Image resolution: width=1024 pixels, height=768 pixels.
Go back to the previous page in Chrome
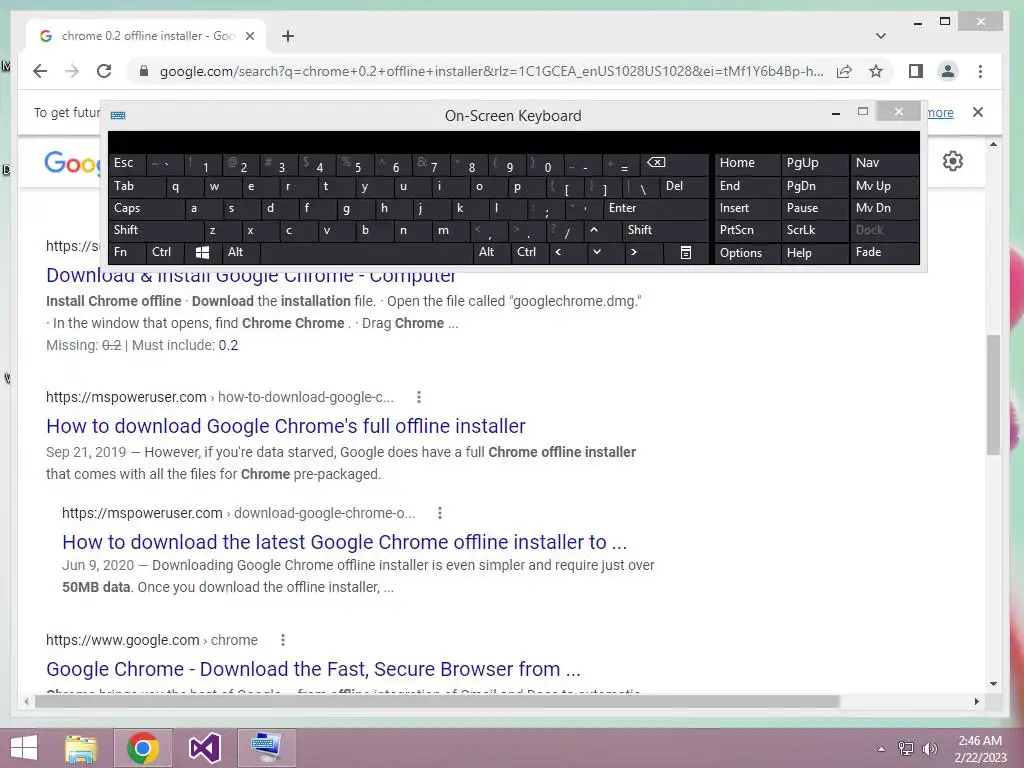pyautogui.click(x=40, y=71)
